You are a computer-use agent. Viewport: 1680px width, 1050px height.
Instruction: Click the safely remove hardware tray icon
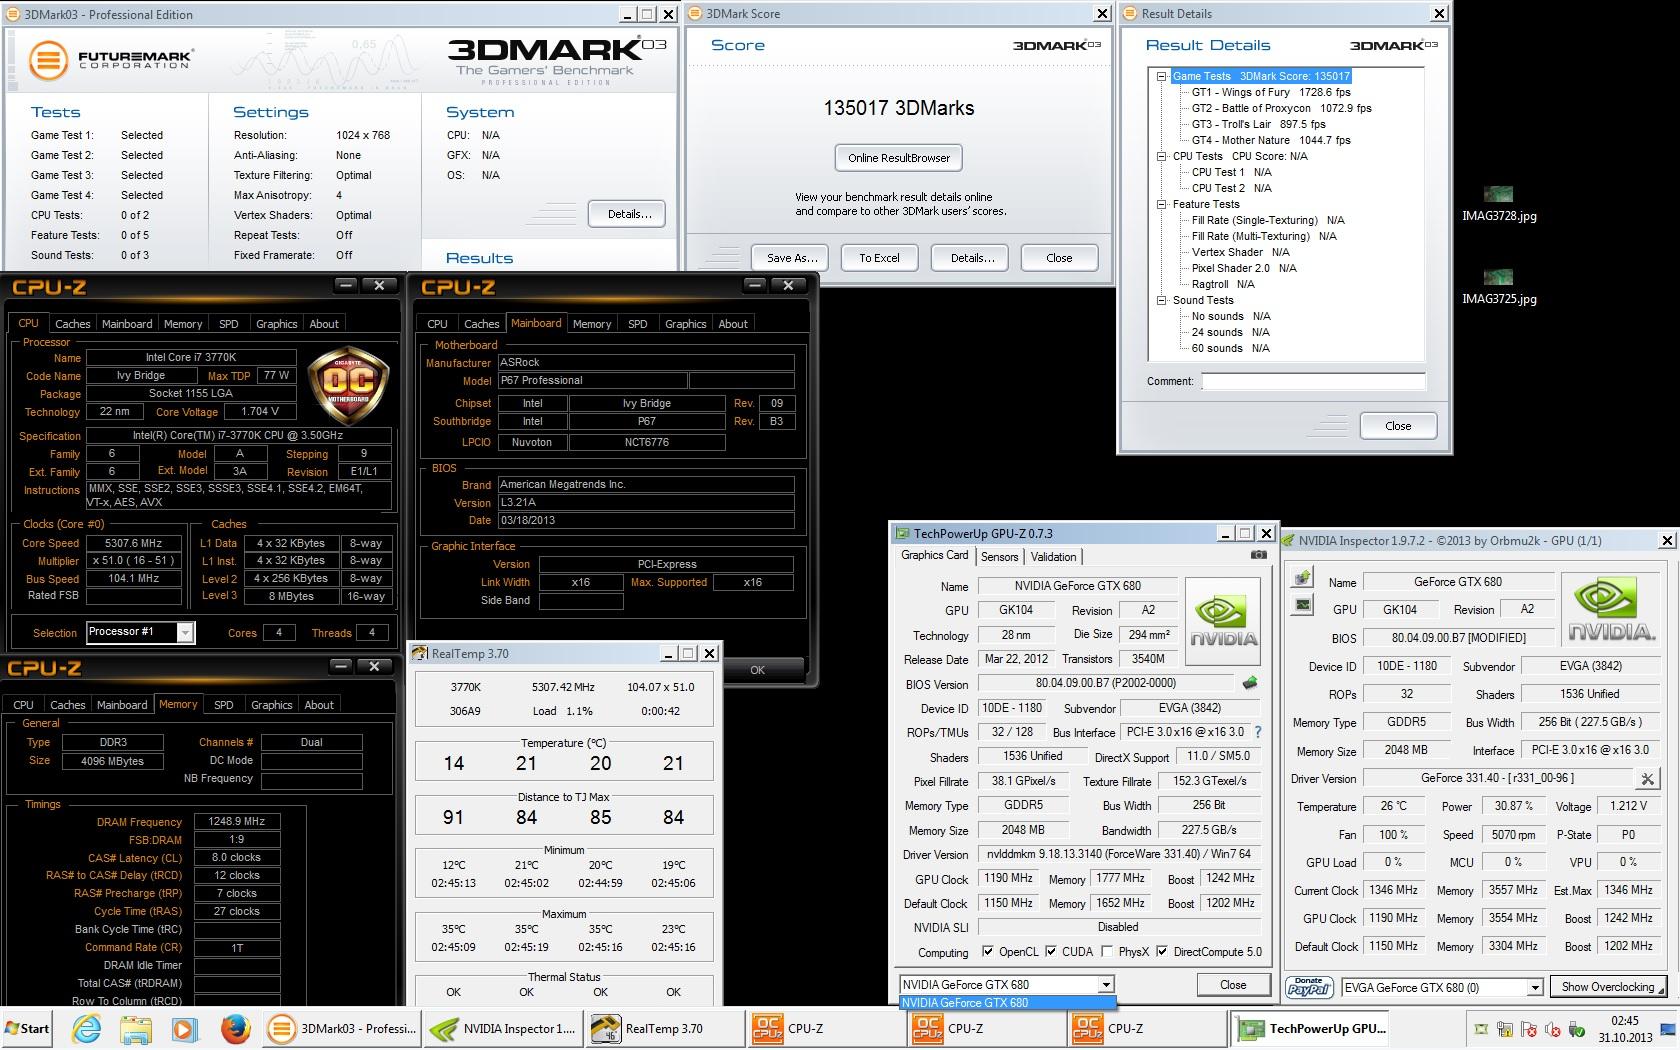pyautogui.click(x=1577, y=1029)
